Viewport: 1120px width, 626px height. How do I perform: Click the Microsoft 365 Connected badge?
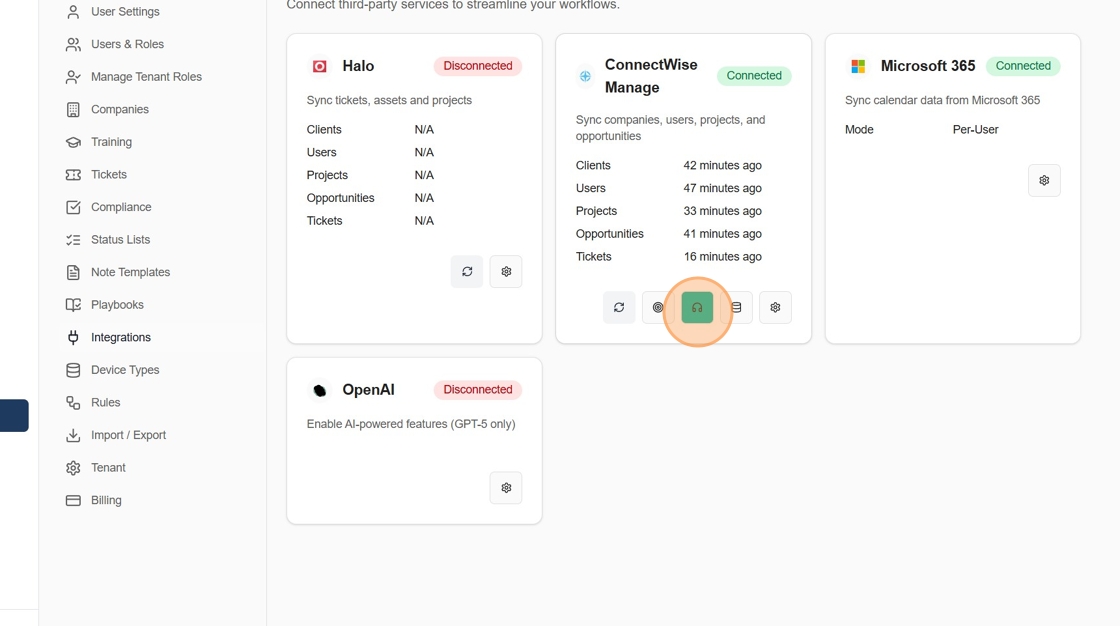[x=1023, y=66]
